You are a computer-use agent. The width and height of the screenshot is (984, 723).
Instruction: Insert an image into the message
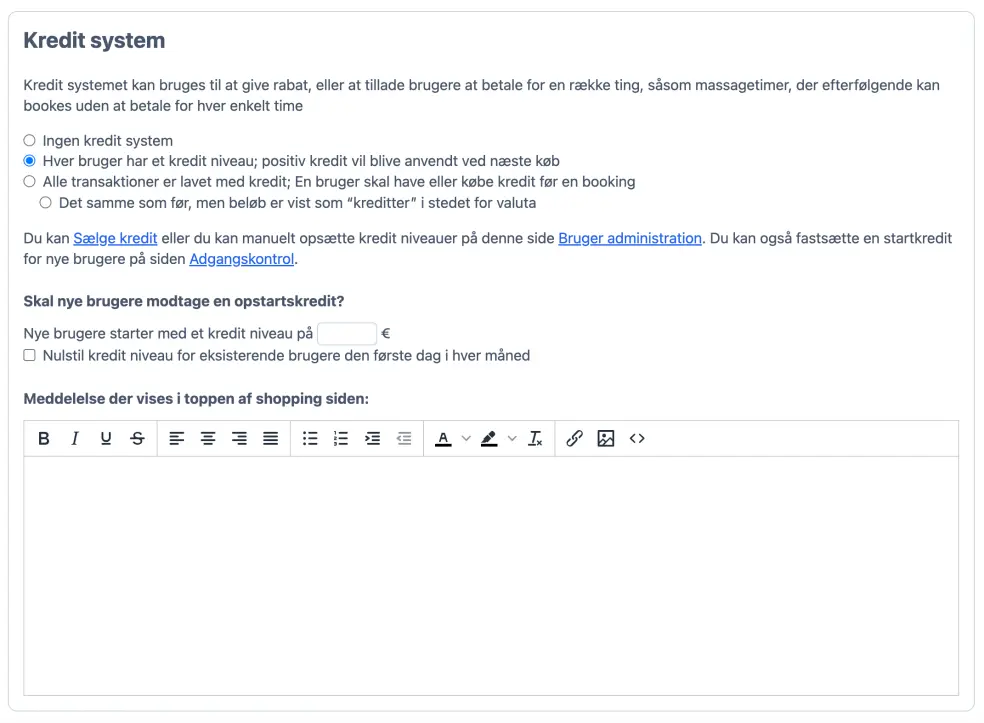pyautogui.click(x=605, y=438)
